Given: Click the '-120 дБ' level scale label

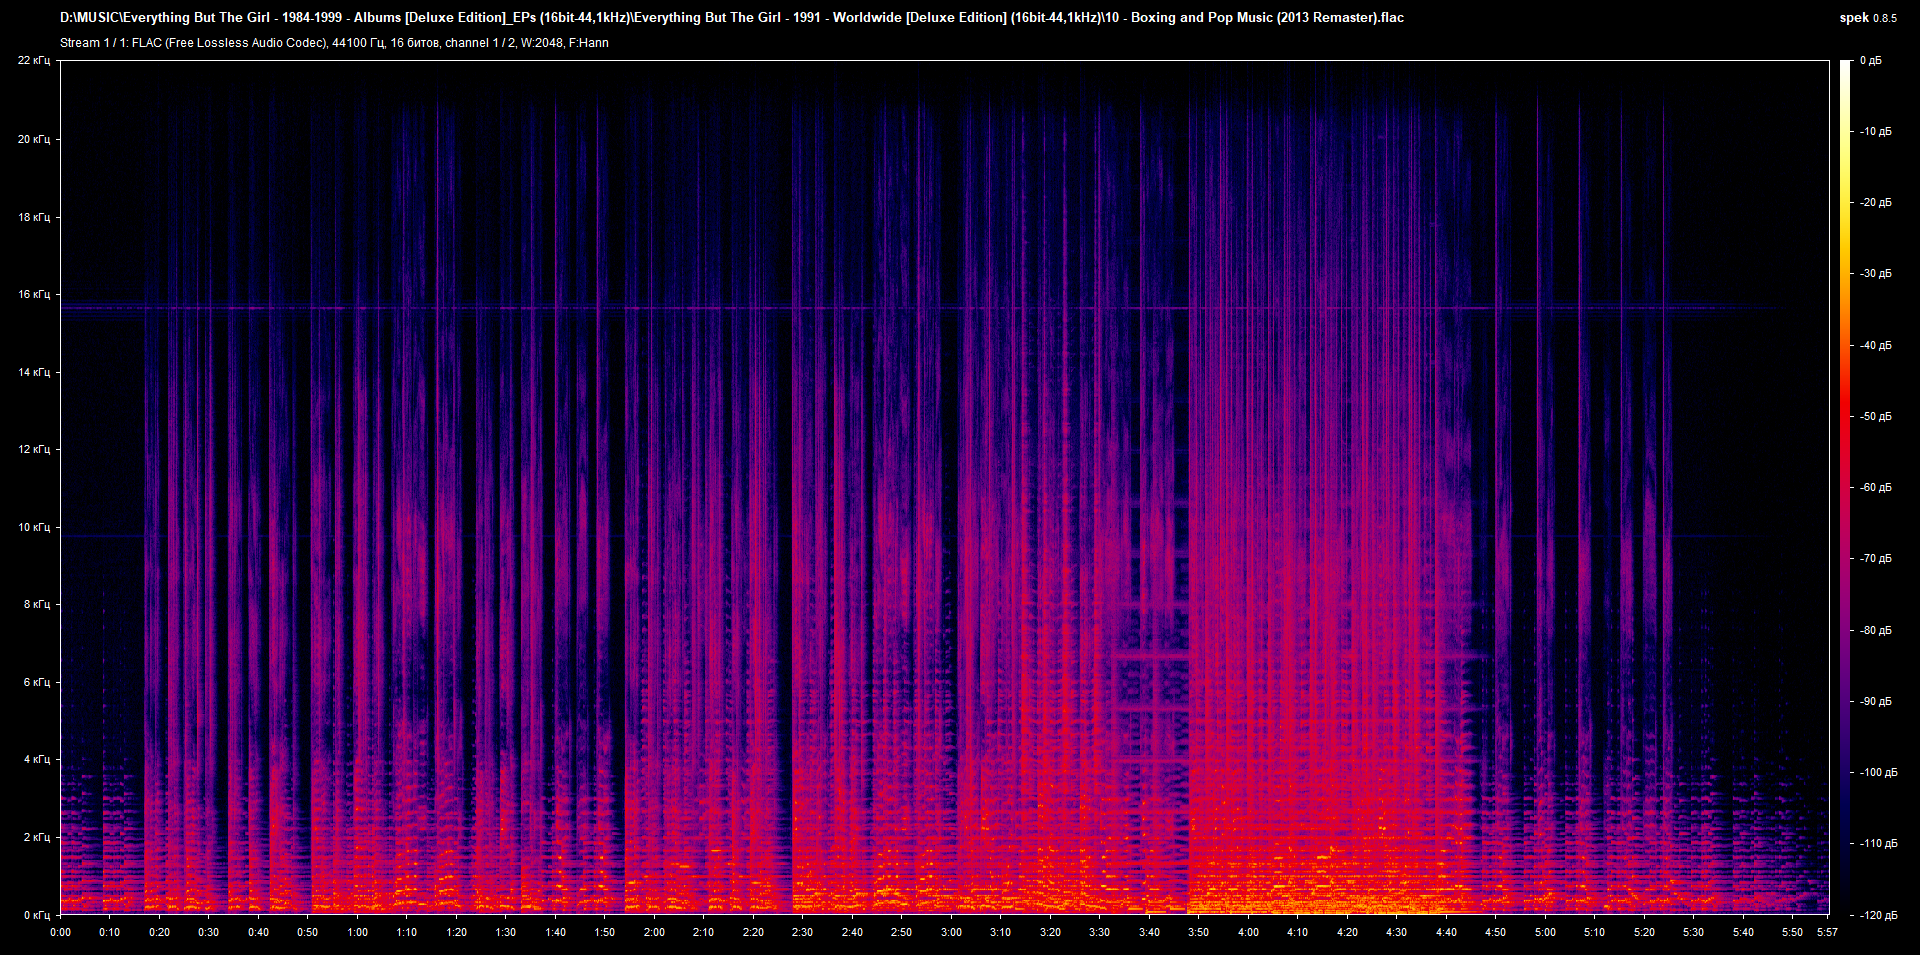Looking at the screenshot, I should (1878, 916).
